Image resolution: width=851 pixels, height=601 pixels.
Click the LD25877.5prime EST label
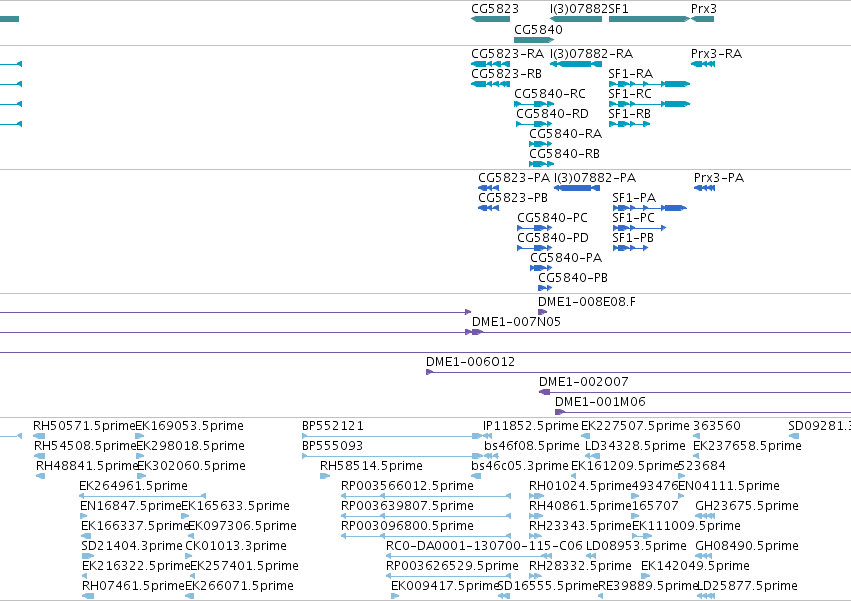pyautogui.click(x=747, y=586)
